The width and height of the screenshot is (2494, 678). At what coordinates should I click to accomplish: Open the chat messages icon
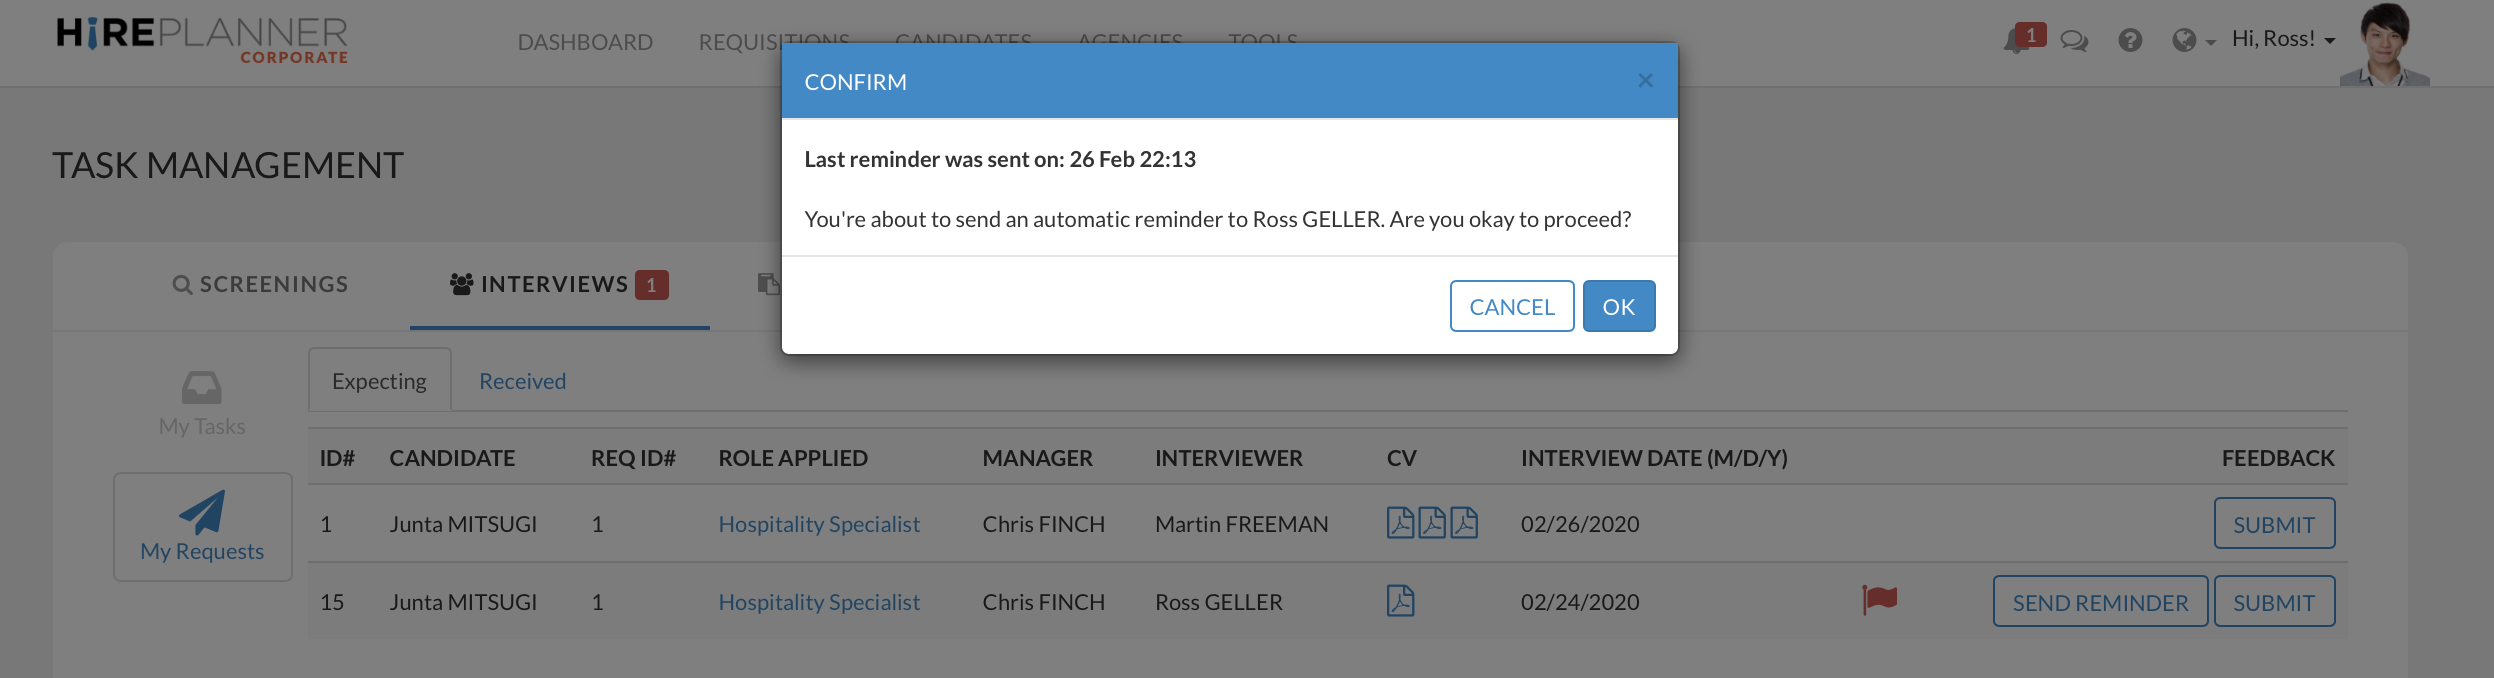point(2073,40)
